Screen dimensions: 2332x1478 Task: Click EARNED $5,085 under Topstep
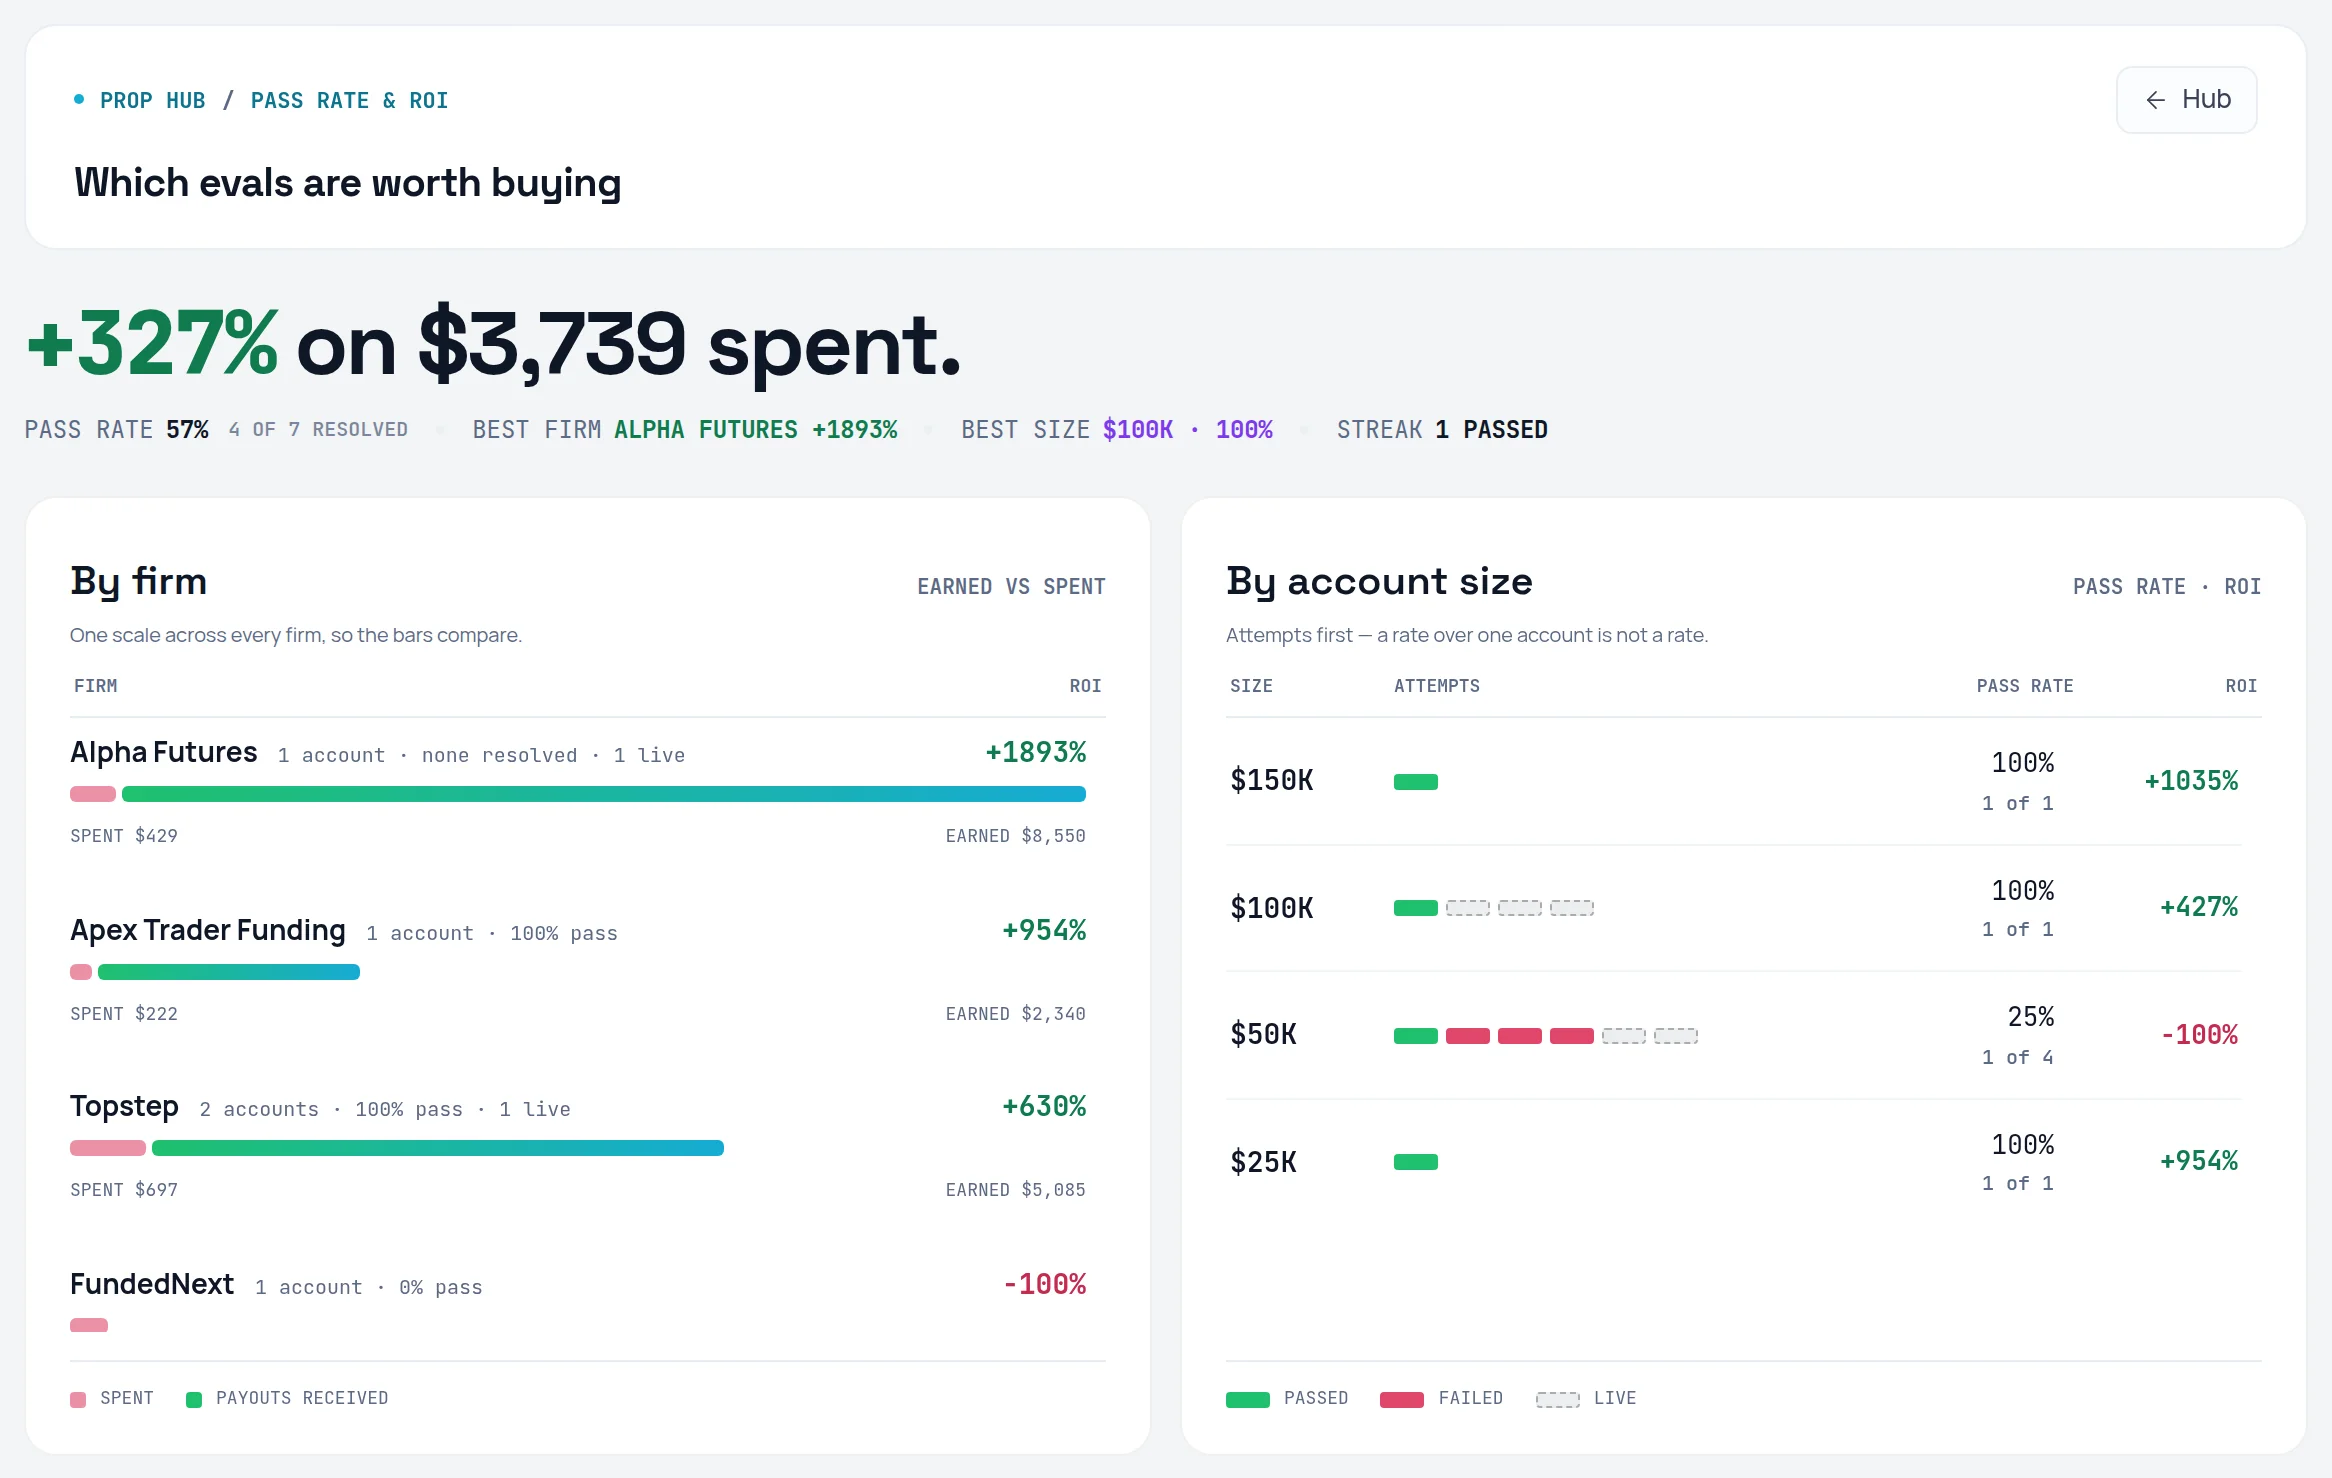coord(1016,1190)
